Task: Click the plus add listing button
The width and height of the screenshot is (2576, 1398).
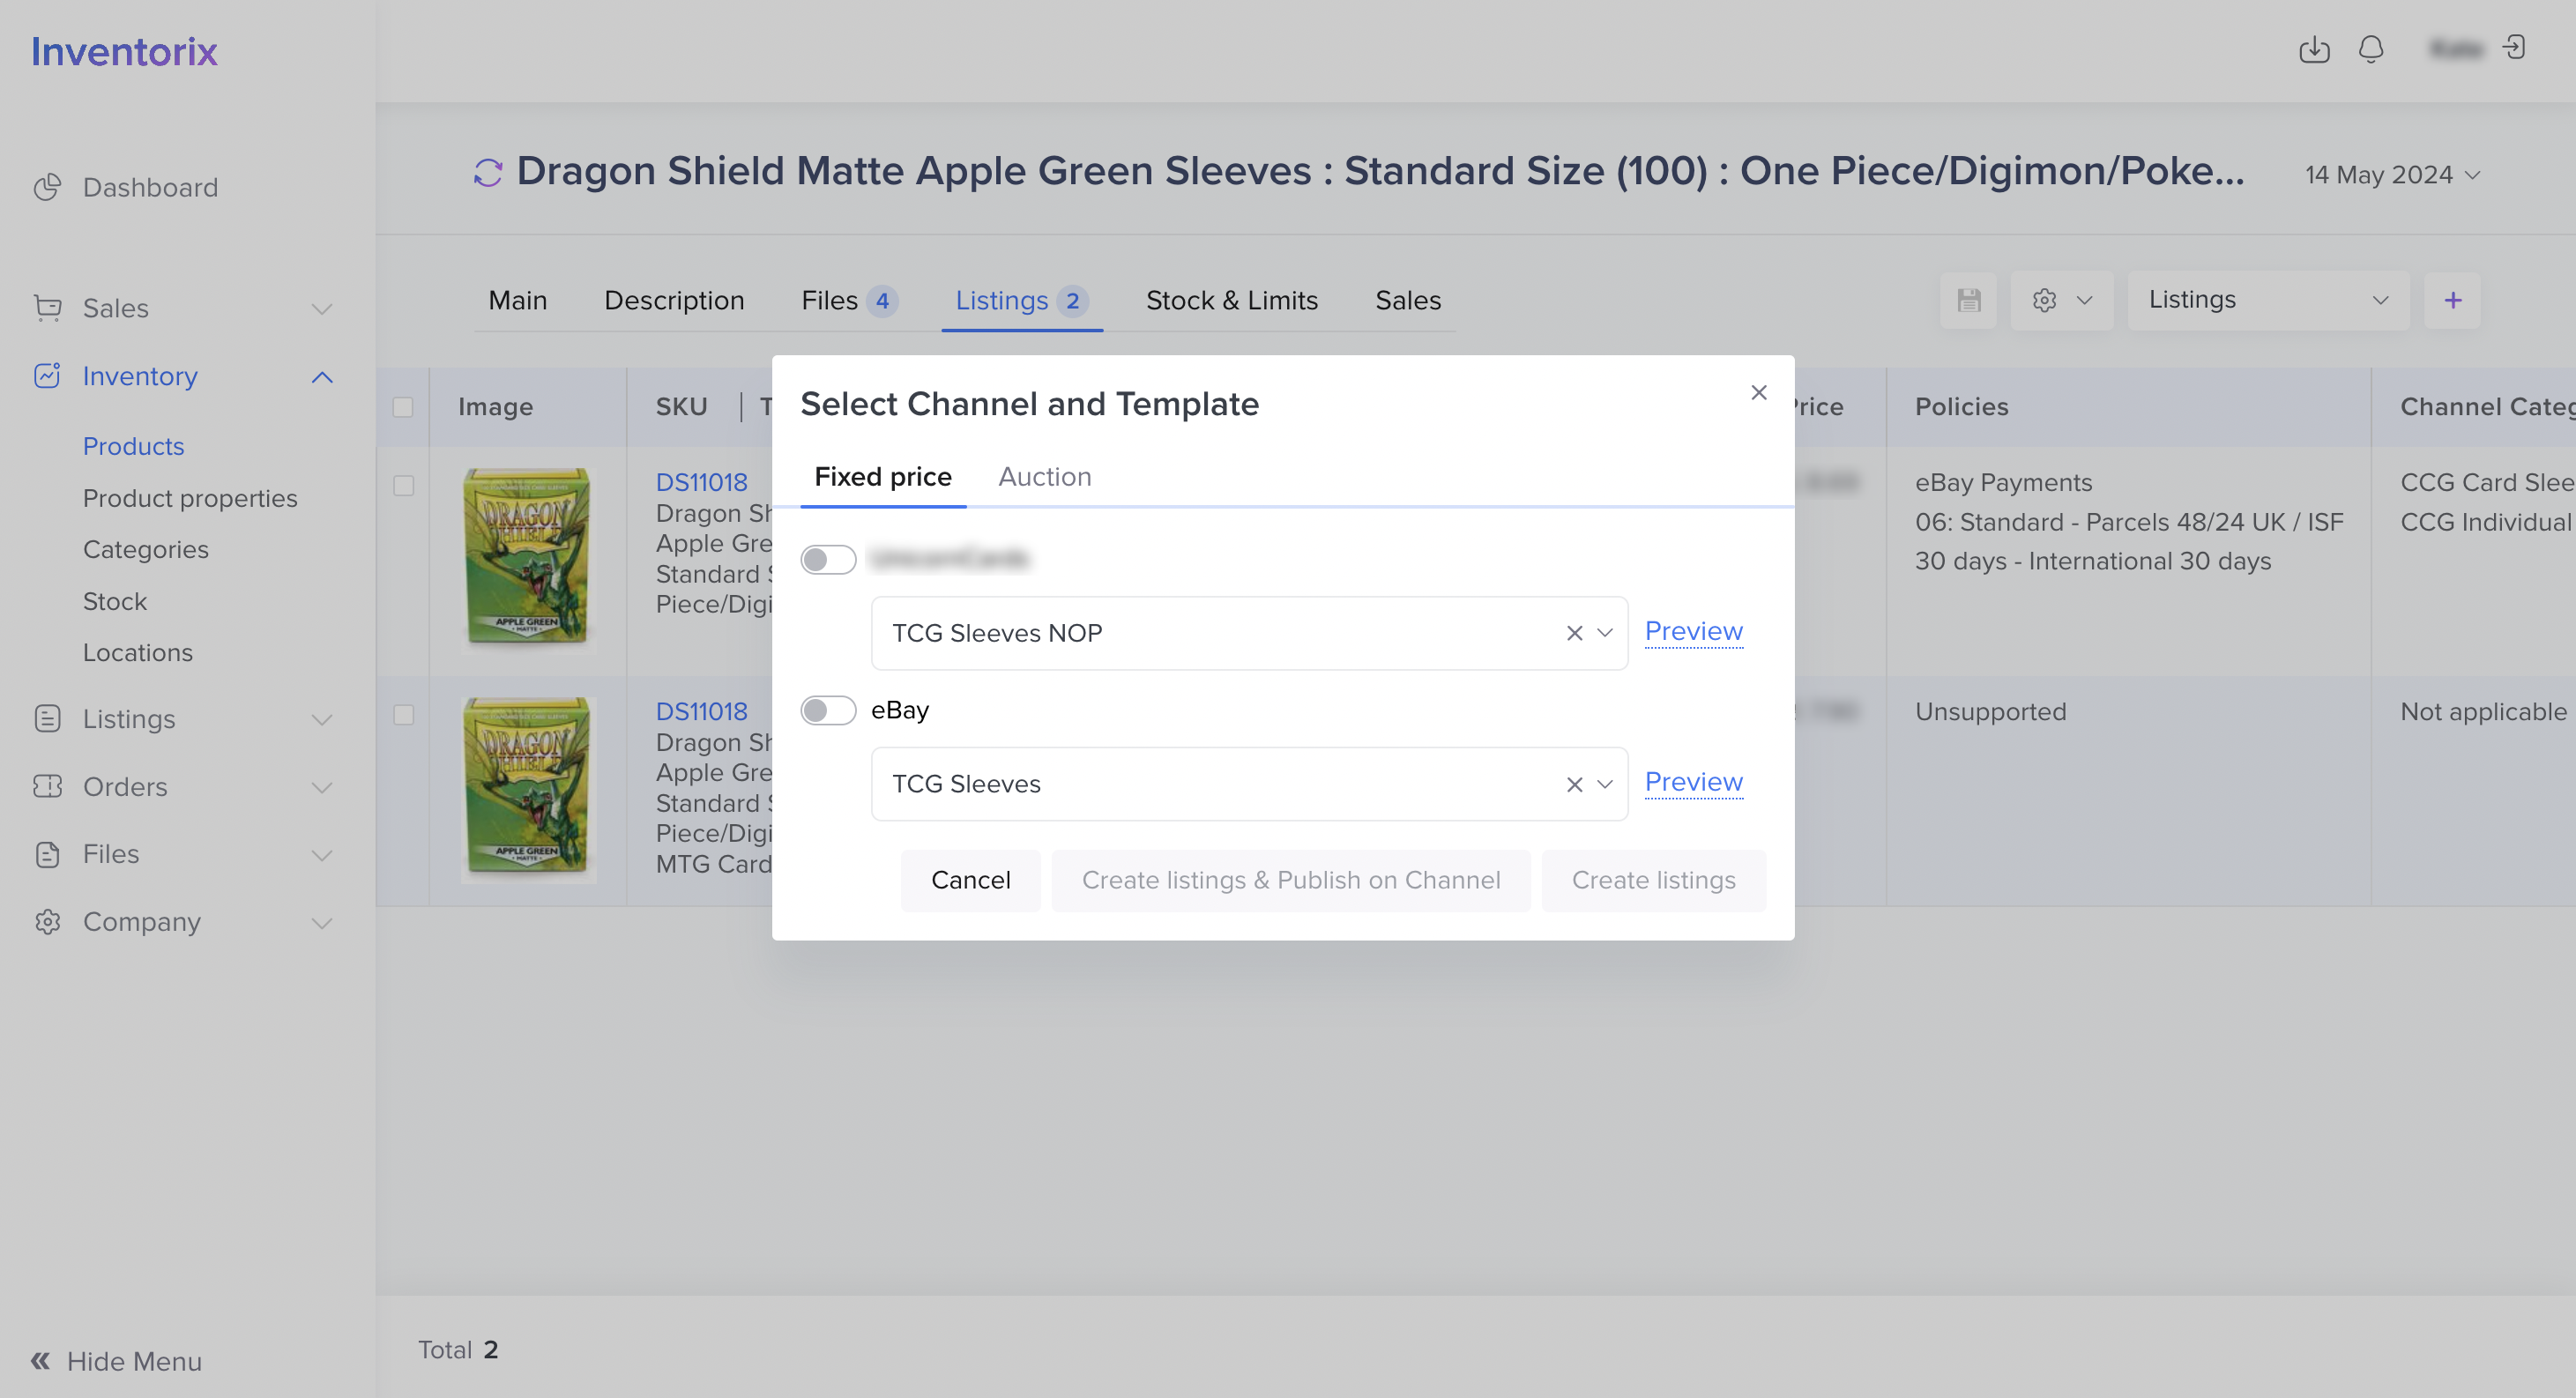Action: click(2452, 300)
